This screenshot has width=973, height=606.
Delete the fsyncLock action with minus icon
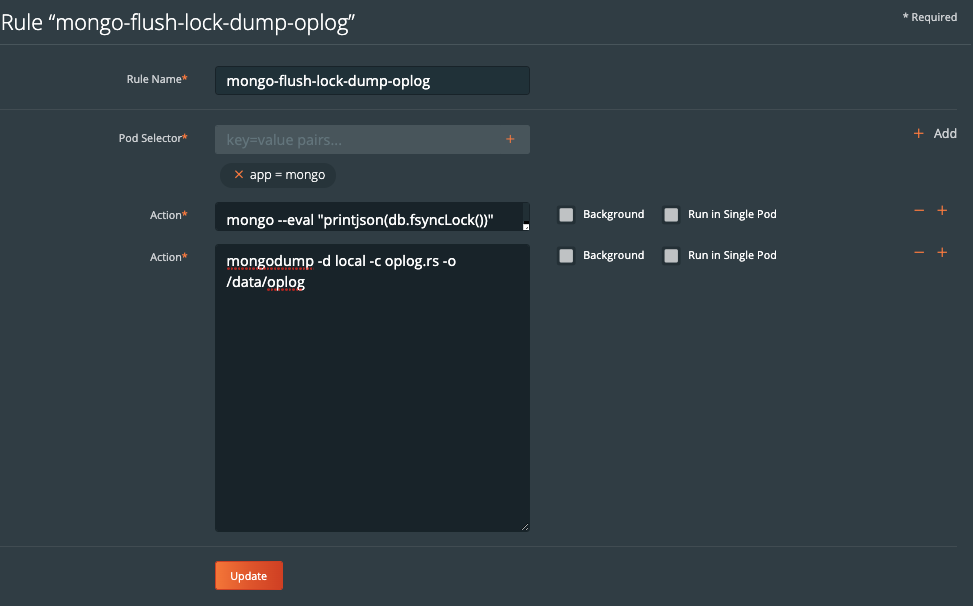pos(919,210)
